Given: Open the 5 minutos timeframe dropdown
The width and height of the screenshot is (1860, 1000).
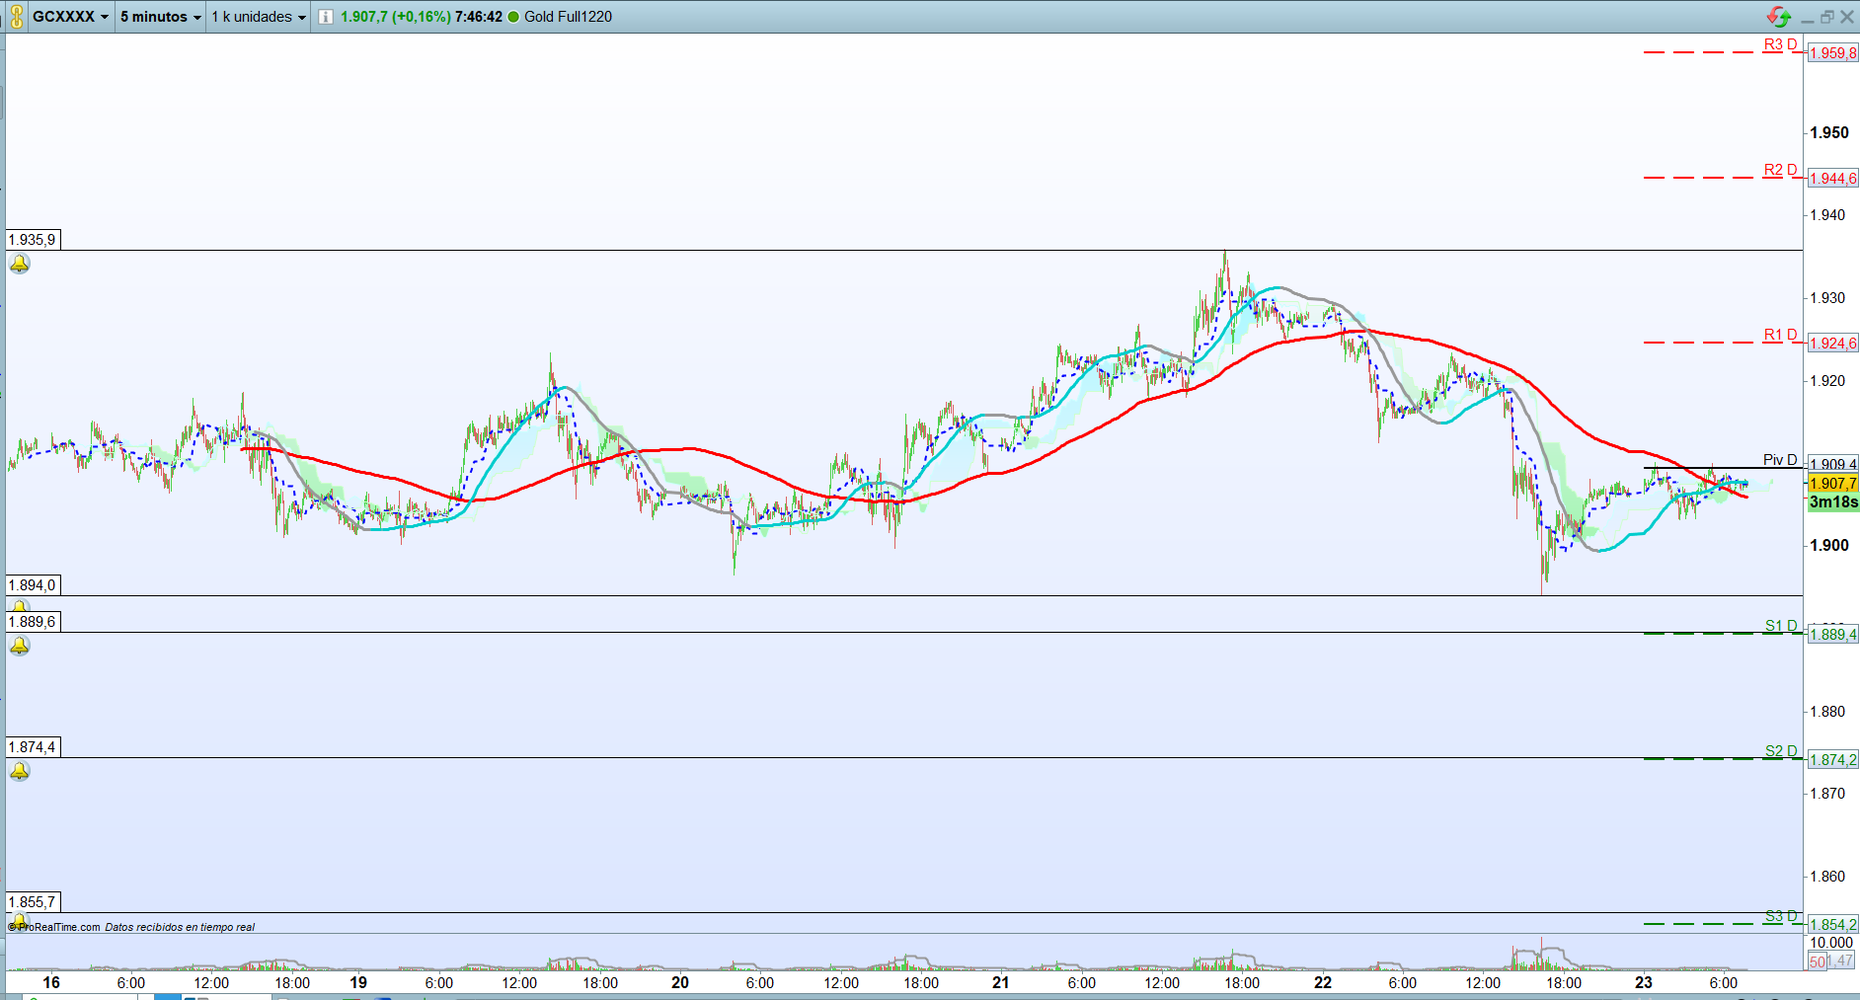Looking at the screenshot, I should [x=160, y=17].
